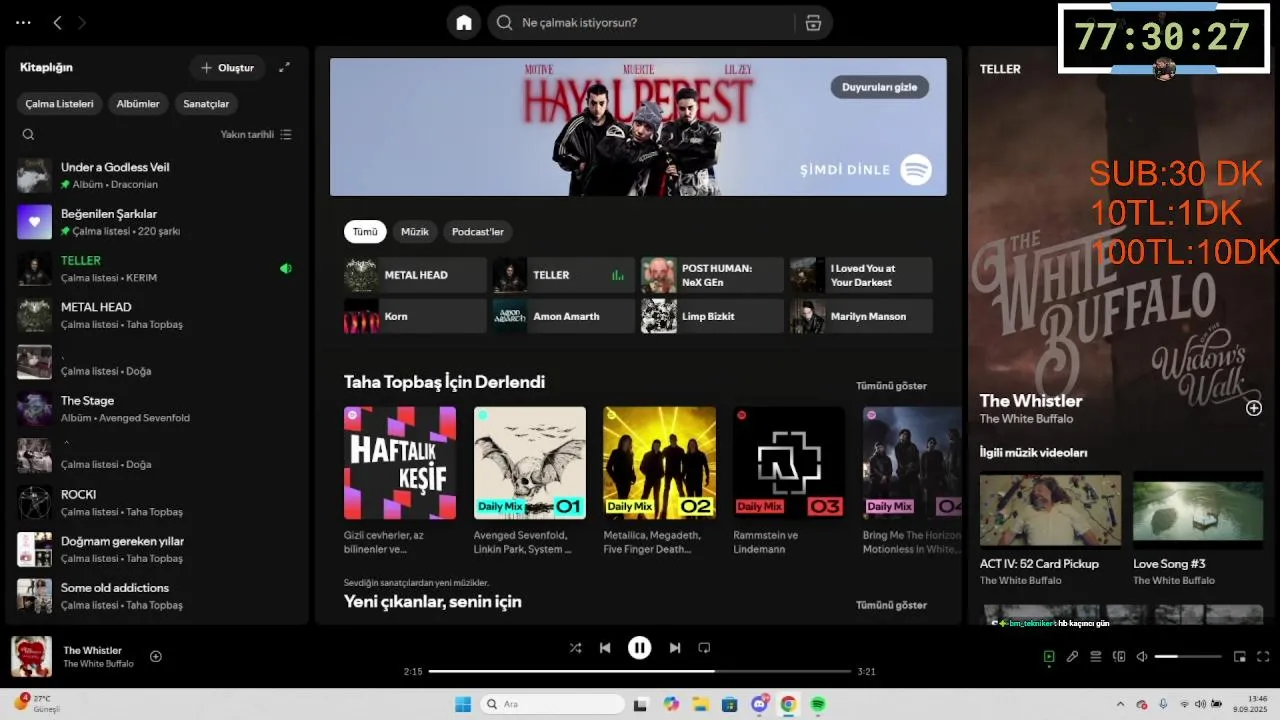Toggle repeat mode
The height and width of the screenshot is (720, 1280).
704,648
